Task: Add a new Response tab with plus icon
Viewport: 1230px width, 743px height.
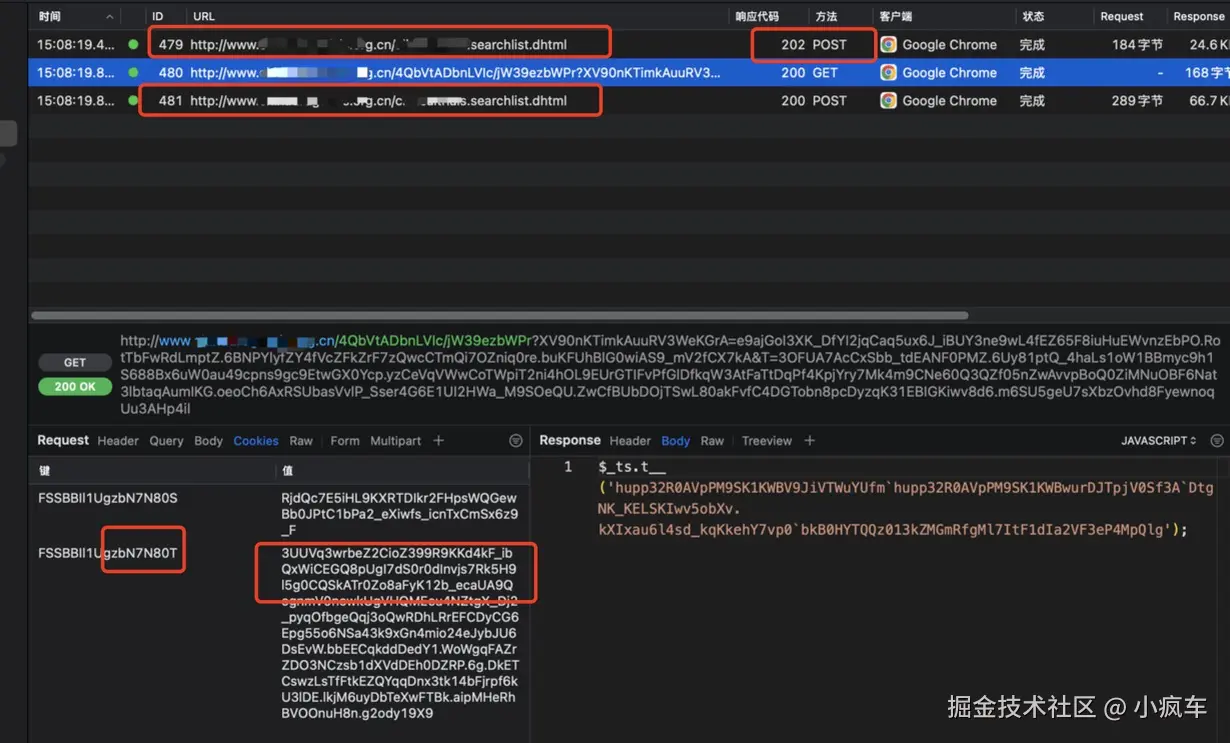Action: tap(810, 441)
